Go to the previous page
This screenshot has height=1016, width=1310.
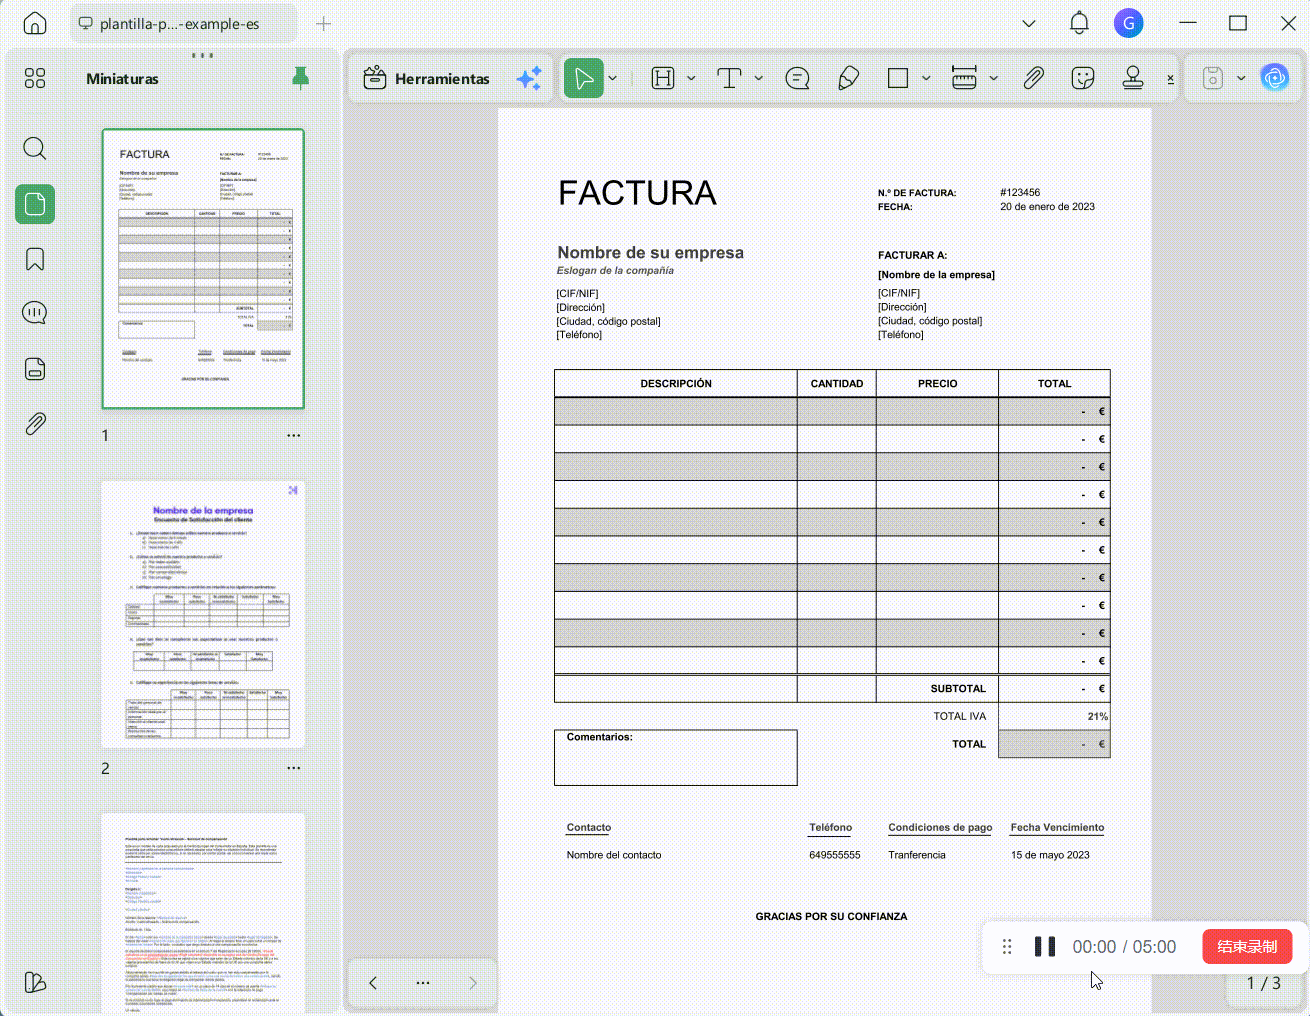tap(373, 983)
